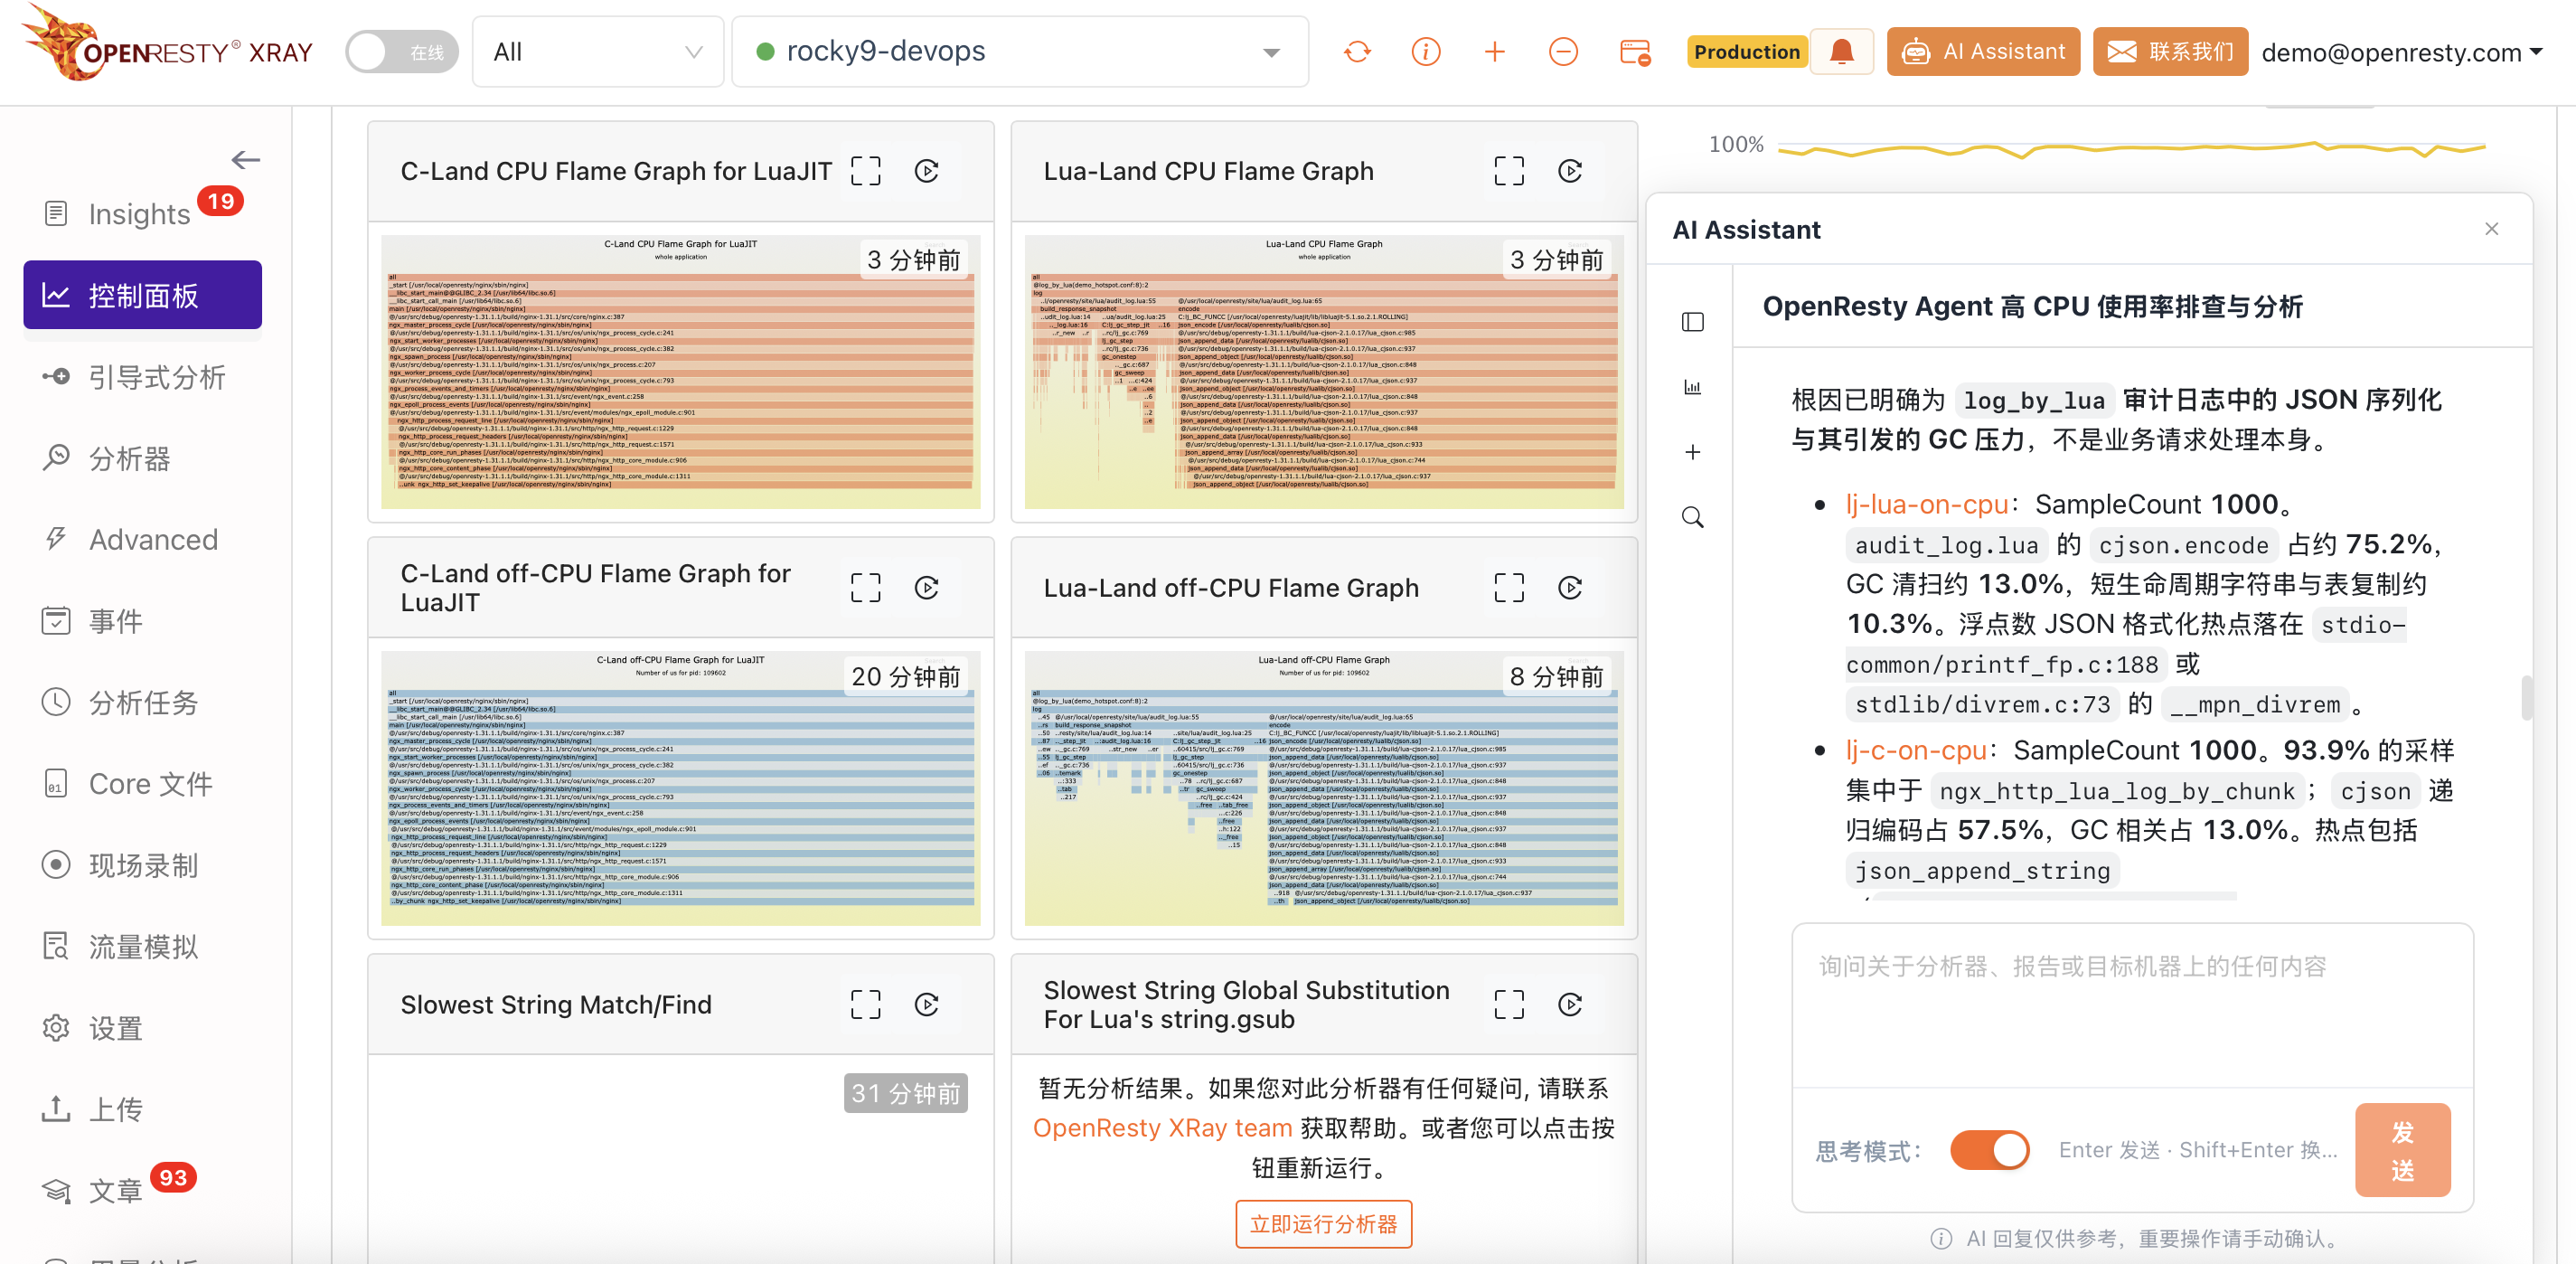
Task: Click the plus icon in top toolbar
Action: pyautogui.click(x=1494, y=52)
